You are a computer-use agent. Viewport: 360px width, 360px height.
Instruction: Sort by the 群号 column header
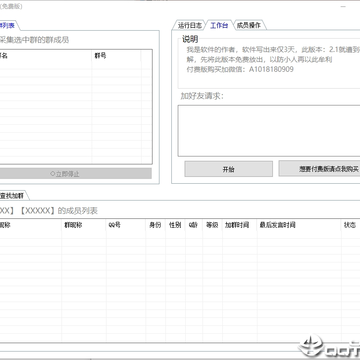click(x=116, y=56)
